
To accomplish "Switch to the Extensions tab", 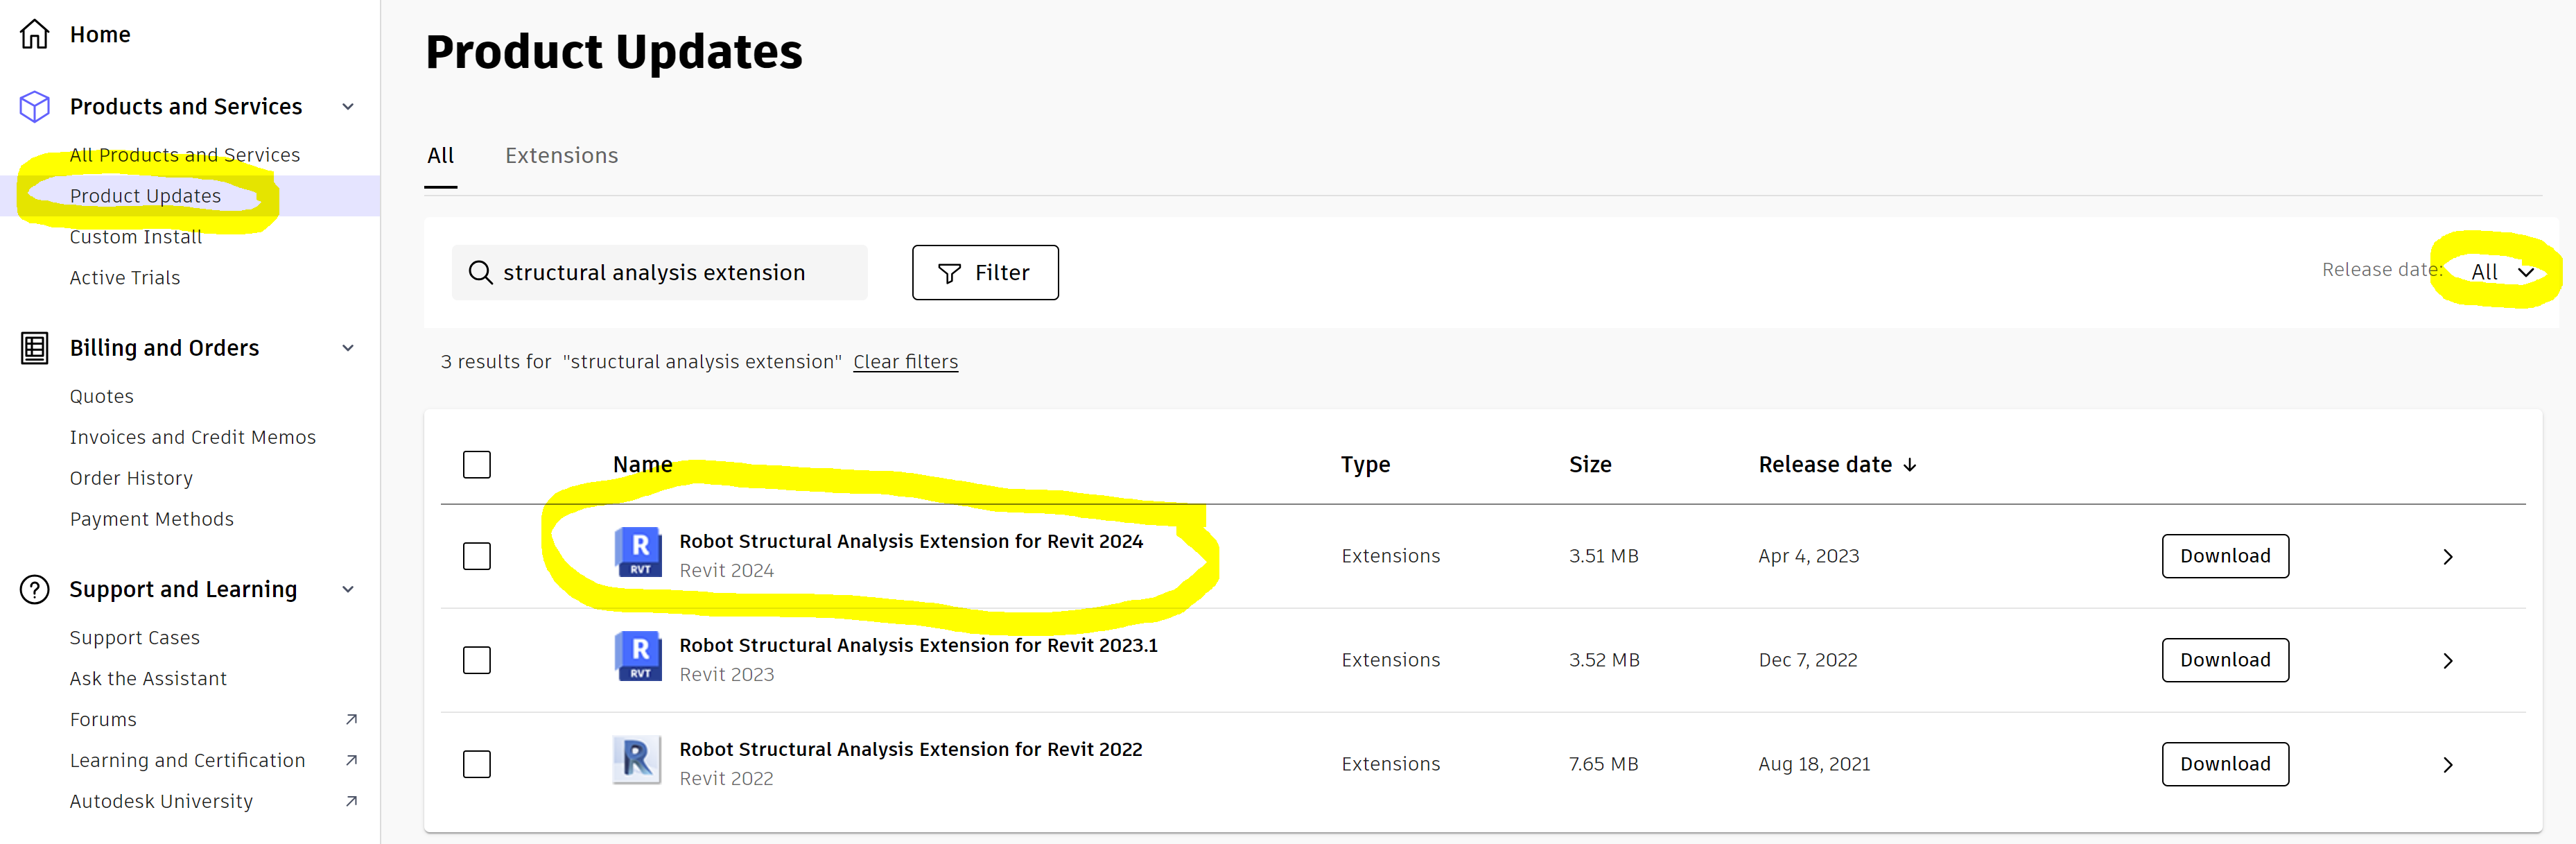I will point(561,155).
